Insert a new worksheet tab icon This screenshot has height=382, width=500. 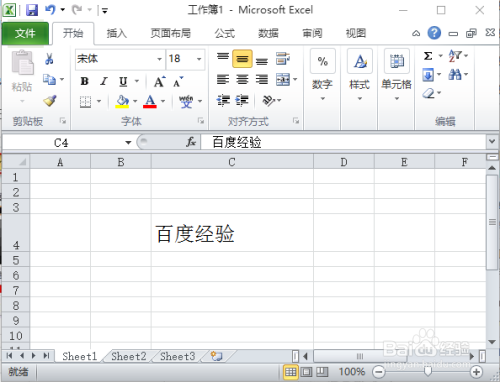pos(216,356)
